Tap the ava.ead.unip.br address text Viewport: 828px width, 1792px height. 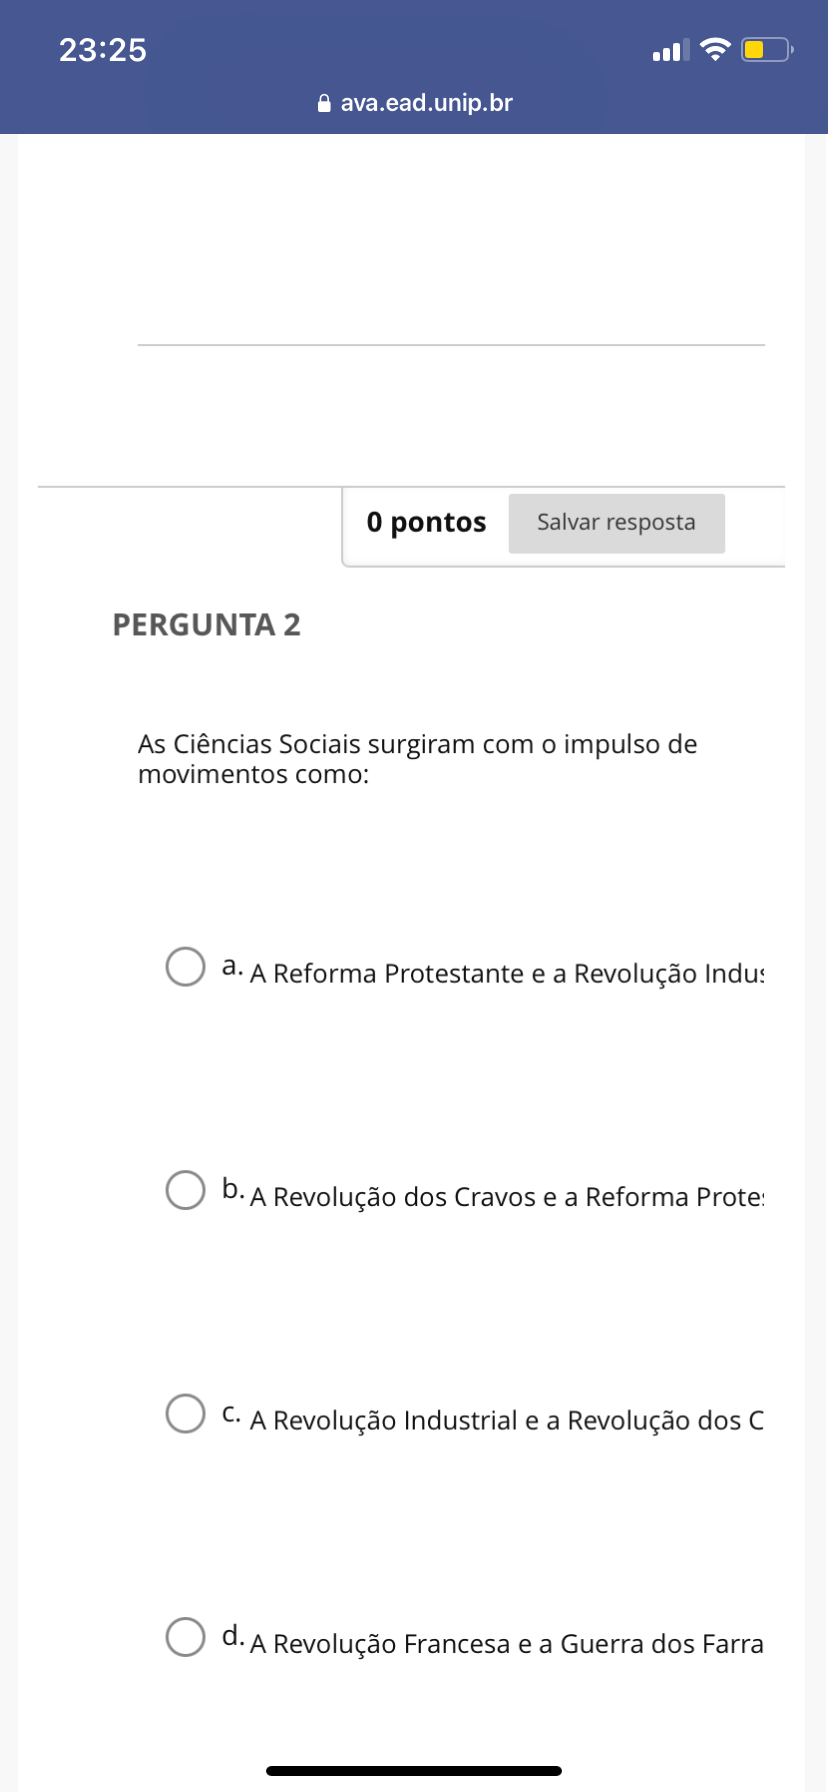click(x=426, y=103)
